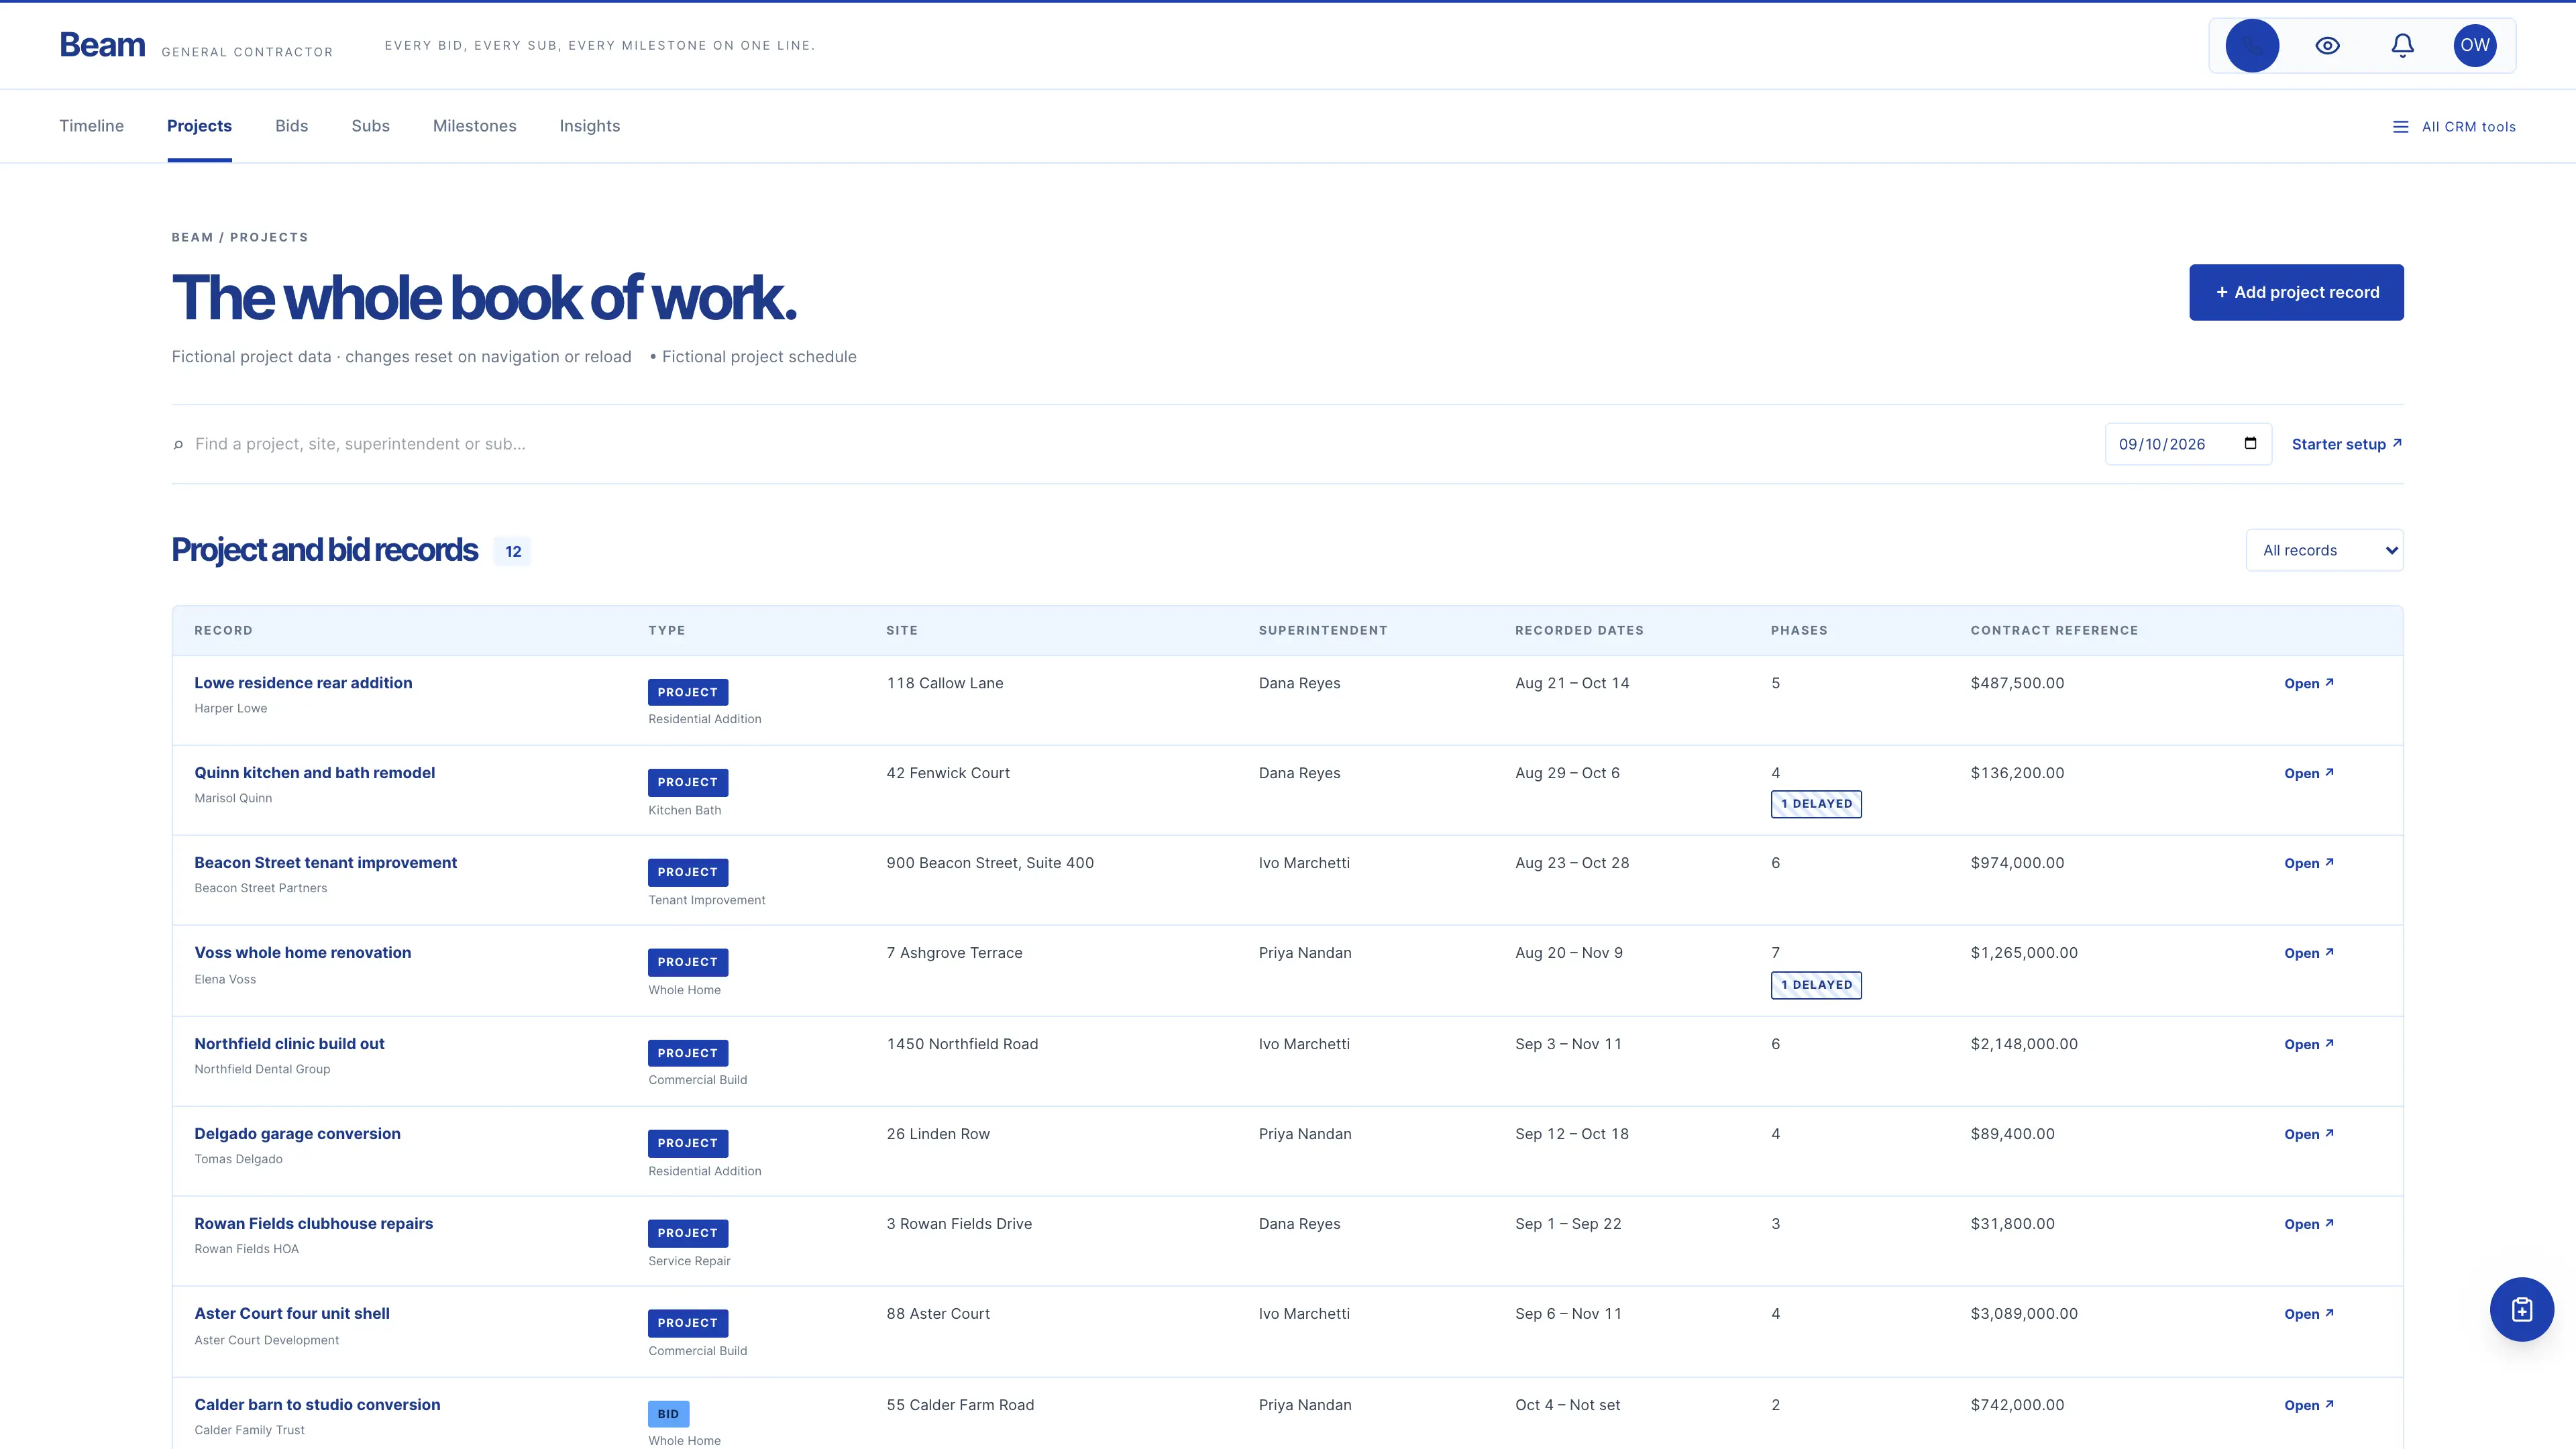
Task: Toggle the eye visibility icon in header
Action: click(2327, 45)
